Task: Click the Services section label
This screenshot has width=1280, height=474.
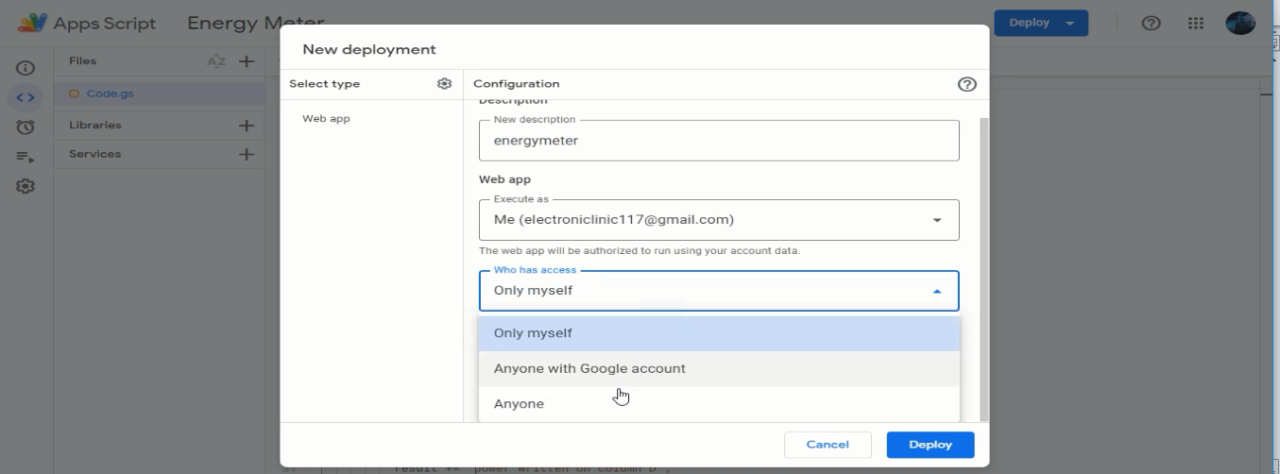Action: click(95, 155)
